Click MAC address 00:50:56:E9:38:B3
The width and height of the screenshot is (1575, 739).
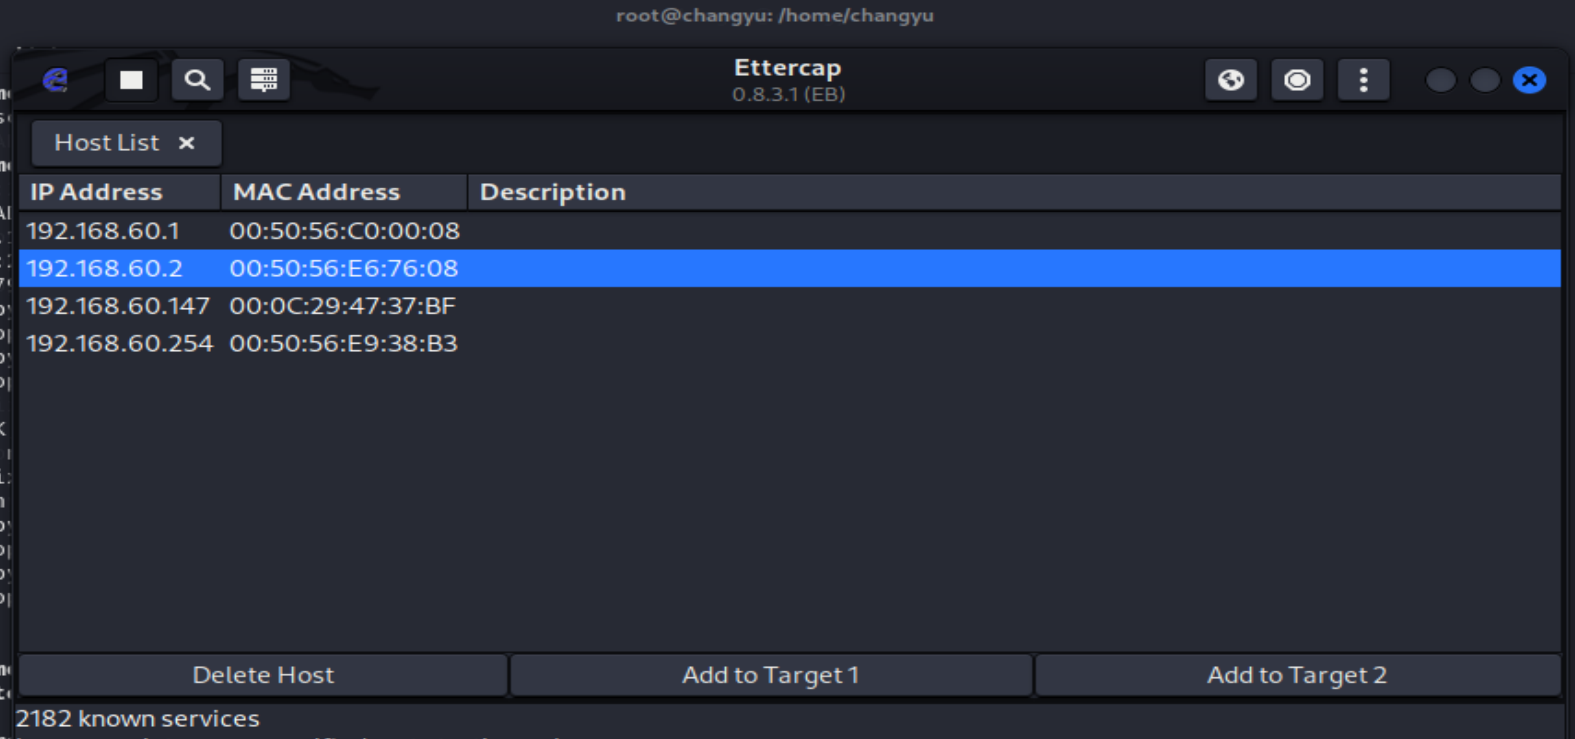pyautogui.click(x=343, y=343)
